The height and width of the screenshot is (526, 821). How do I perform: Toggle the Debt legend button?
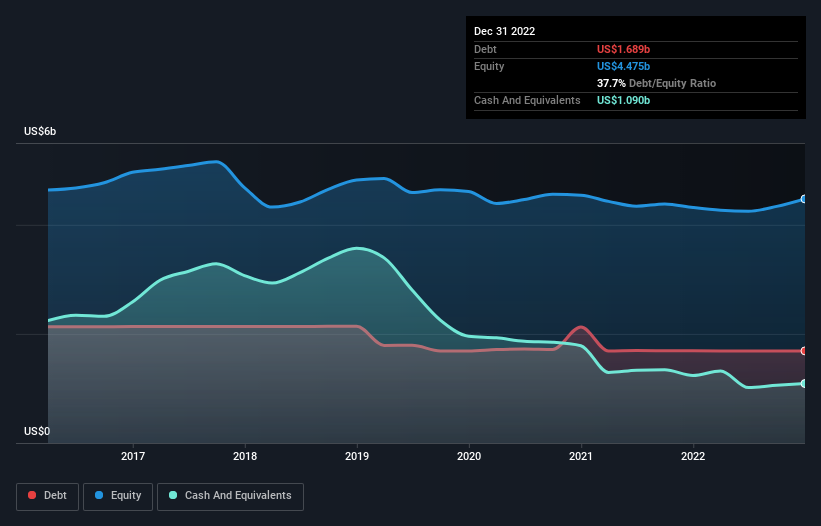tap(47, 496)
